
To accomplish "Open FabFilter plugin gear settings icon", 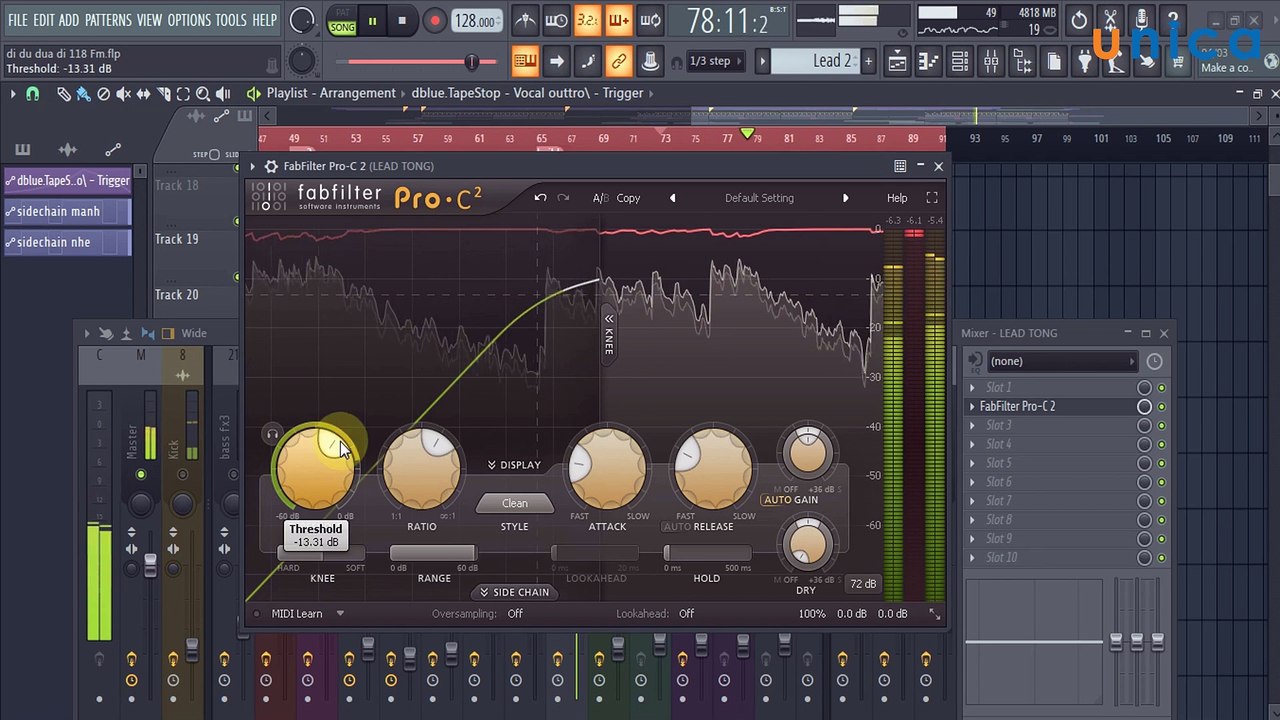I will (270, 166).
